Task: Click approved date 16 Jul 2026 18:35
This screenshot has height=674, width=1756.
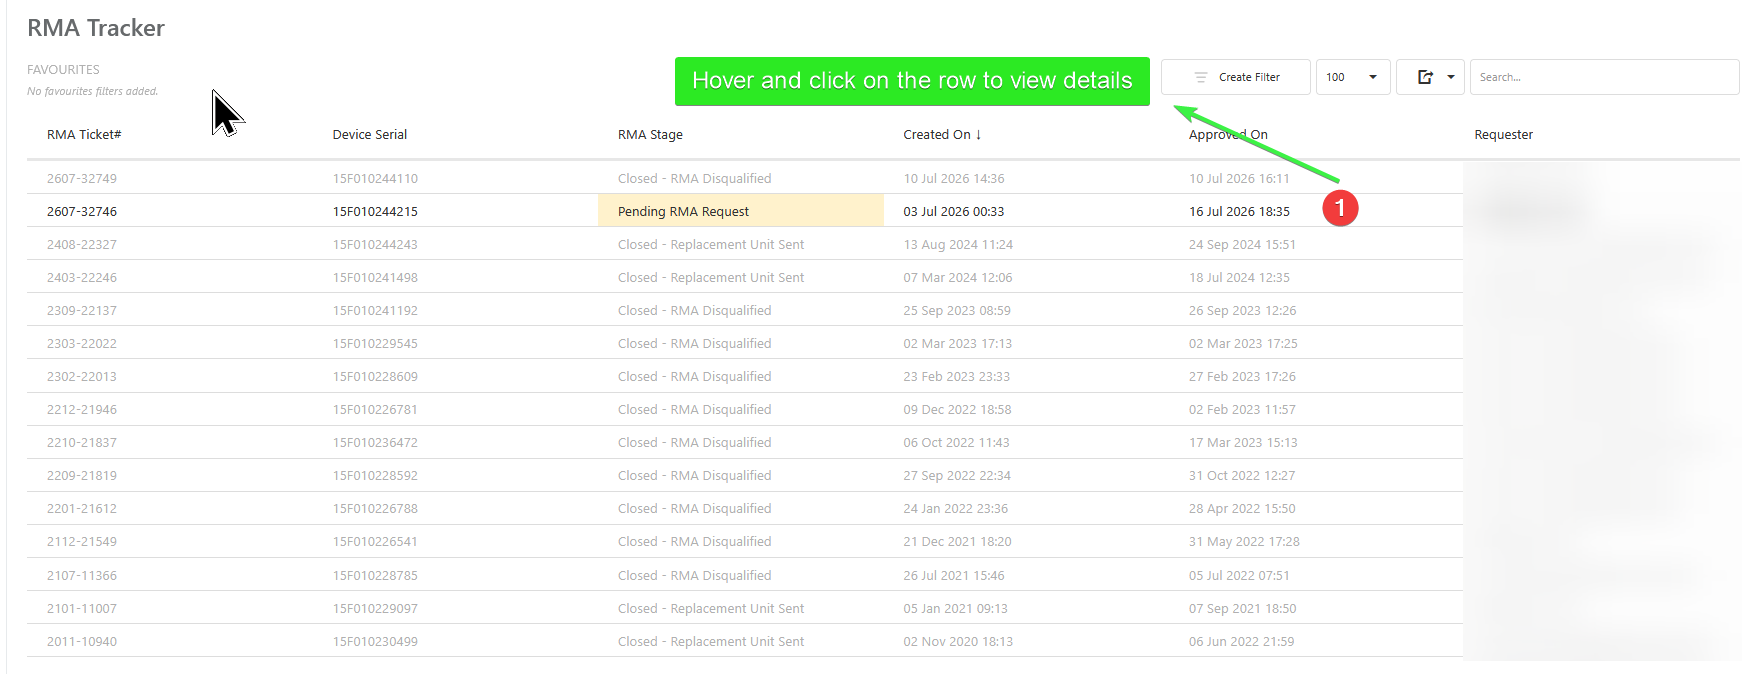Action: (1239, 211)
